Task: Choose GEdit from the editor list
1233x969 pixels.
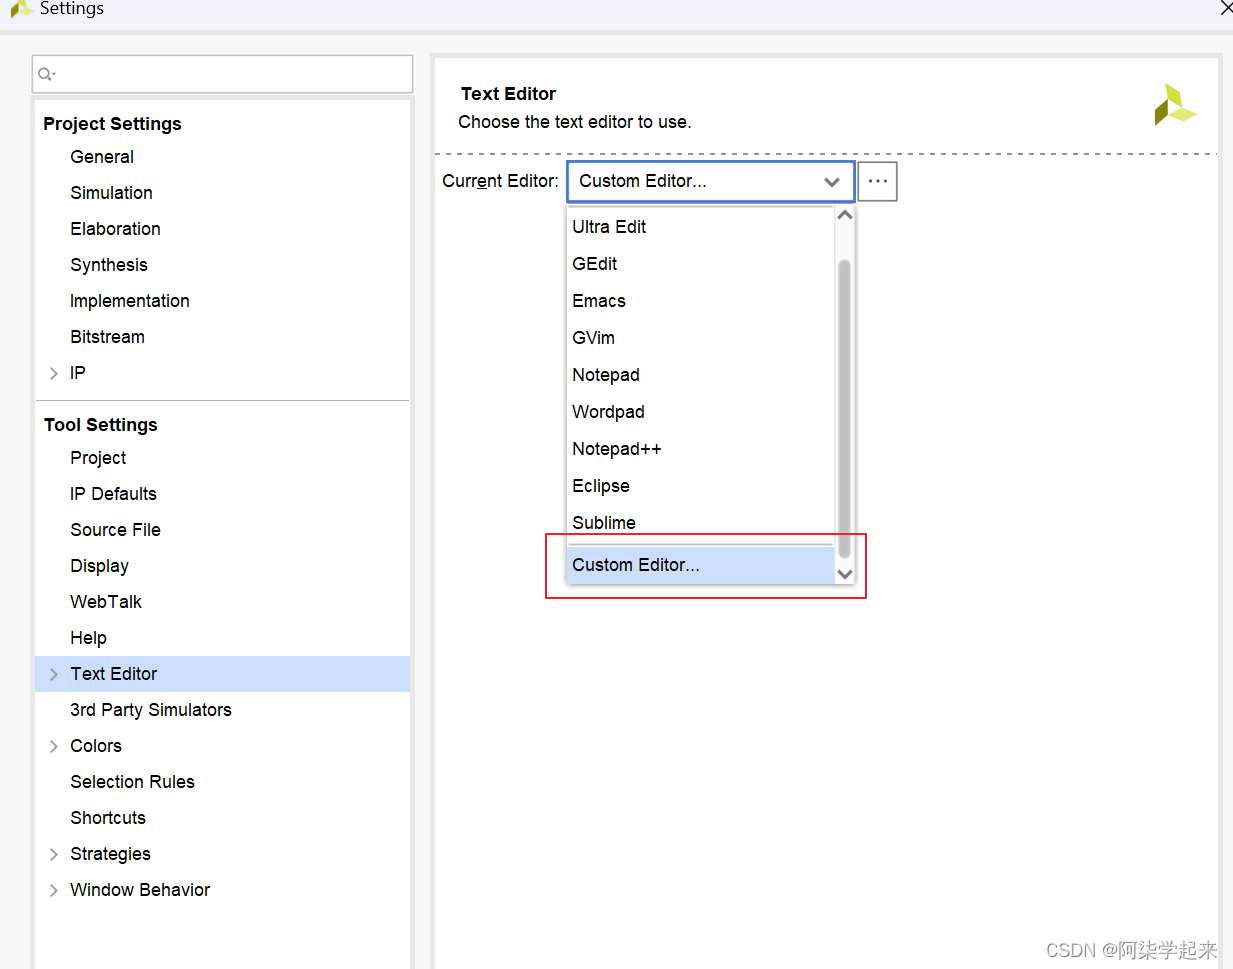Action: click(x=700, y=264)
